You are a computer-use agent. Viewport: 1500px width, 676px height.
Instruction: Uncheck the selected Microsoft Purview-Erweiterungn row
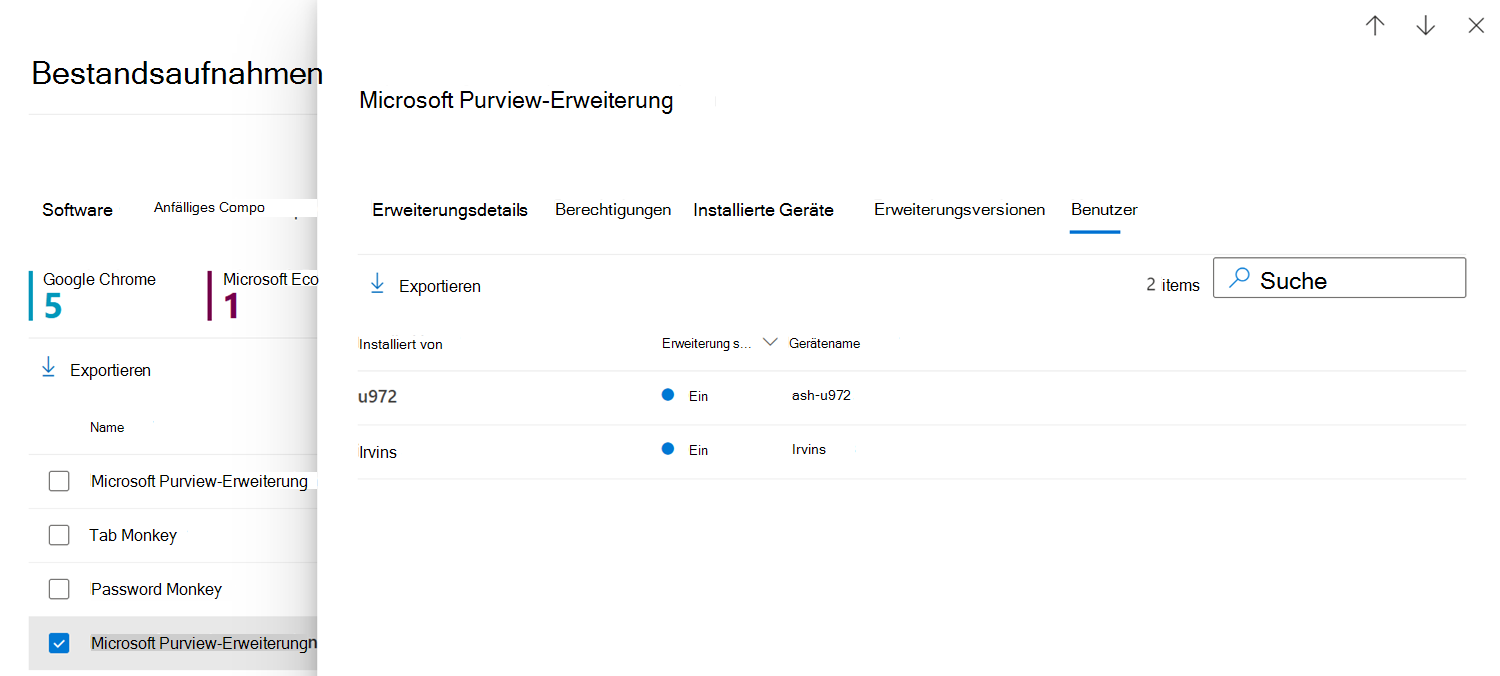[59, 643]
